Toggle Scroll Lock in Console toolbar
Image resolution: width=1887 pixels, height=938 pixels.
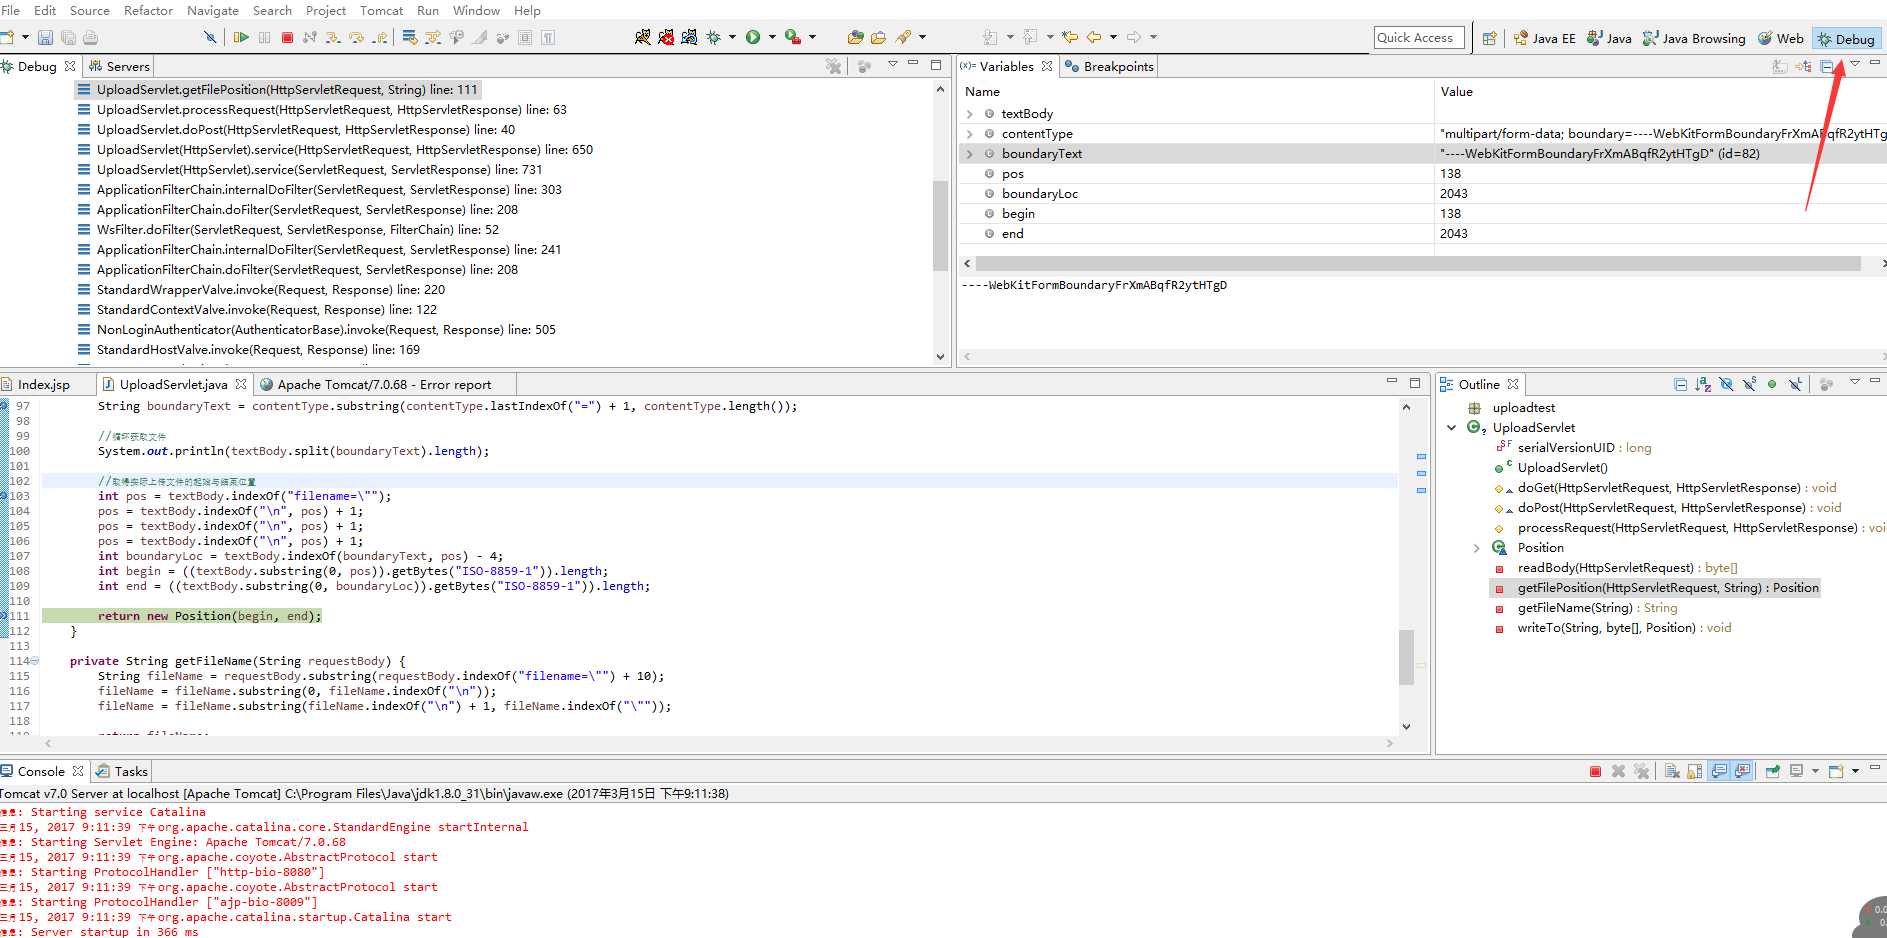point(1694,771)
